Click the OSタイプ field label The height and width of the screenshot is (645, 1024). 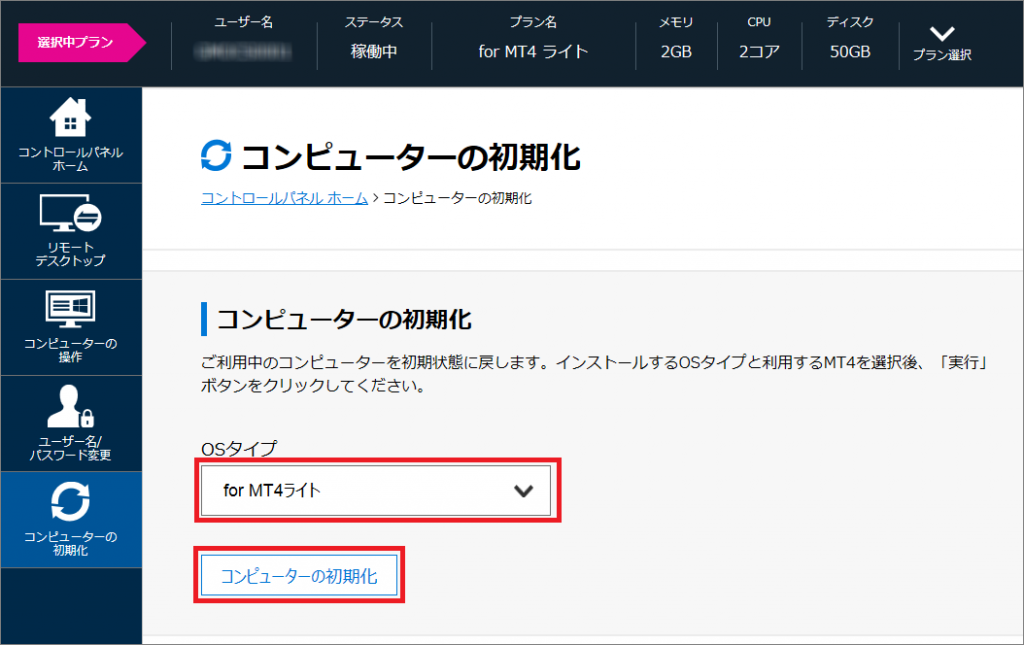239,448
